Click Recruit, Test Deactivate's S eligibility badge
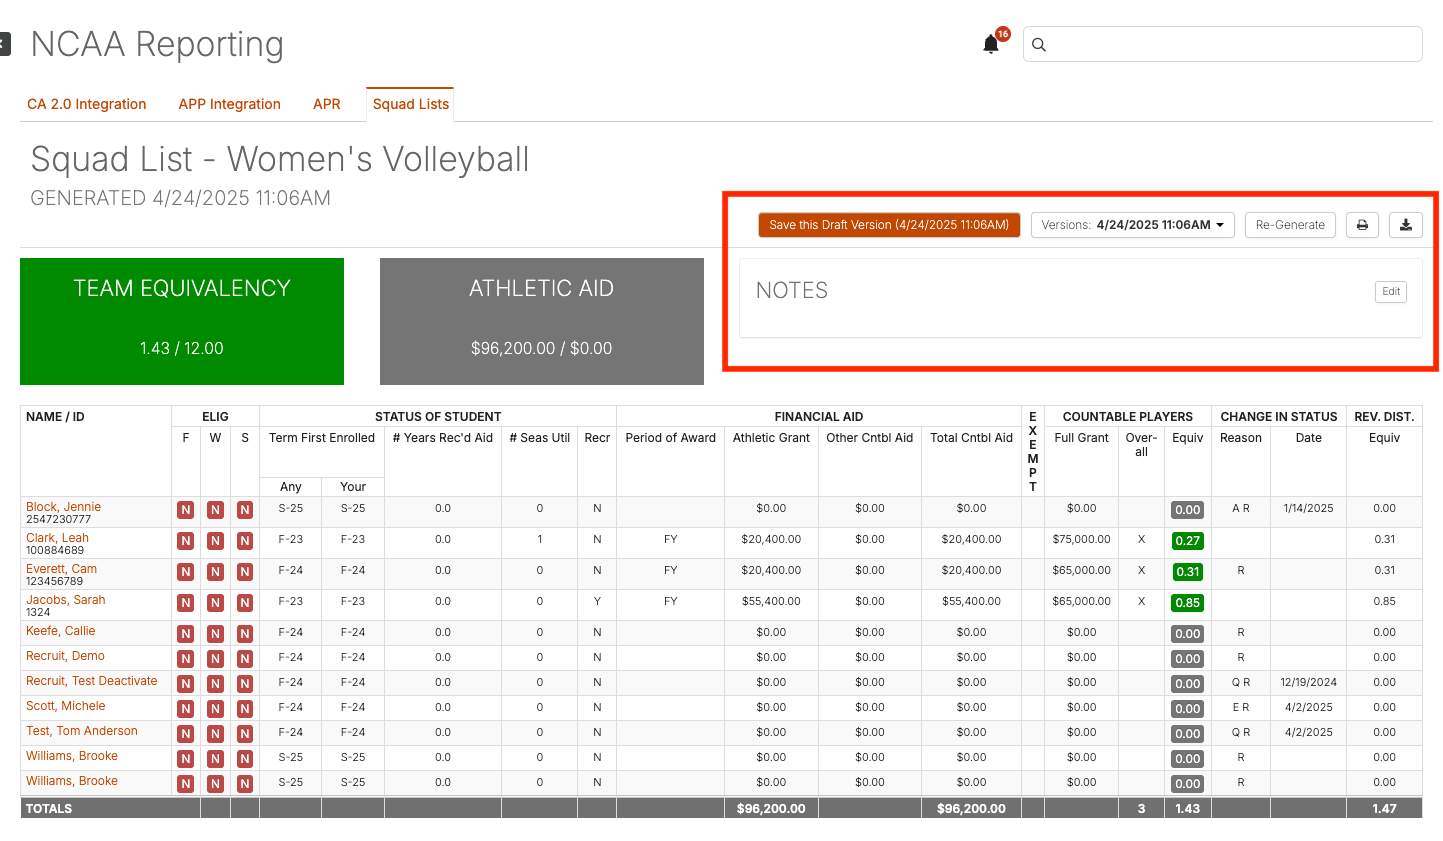The image size is (1443, 841). [x=245, y=684]
